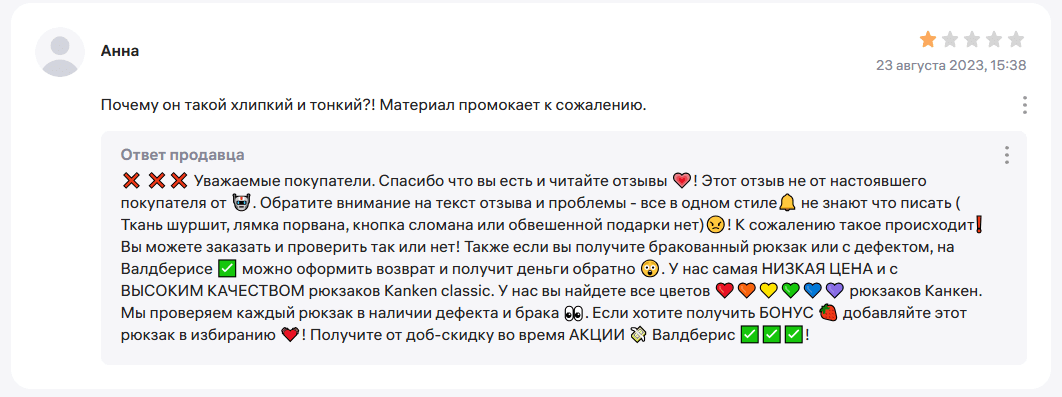Click the first red cross mark emoji
This screenshot has width=1062, height=397.
tap(131, 180)
